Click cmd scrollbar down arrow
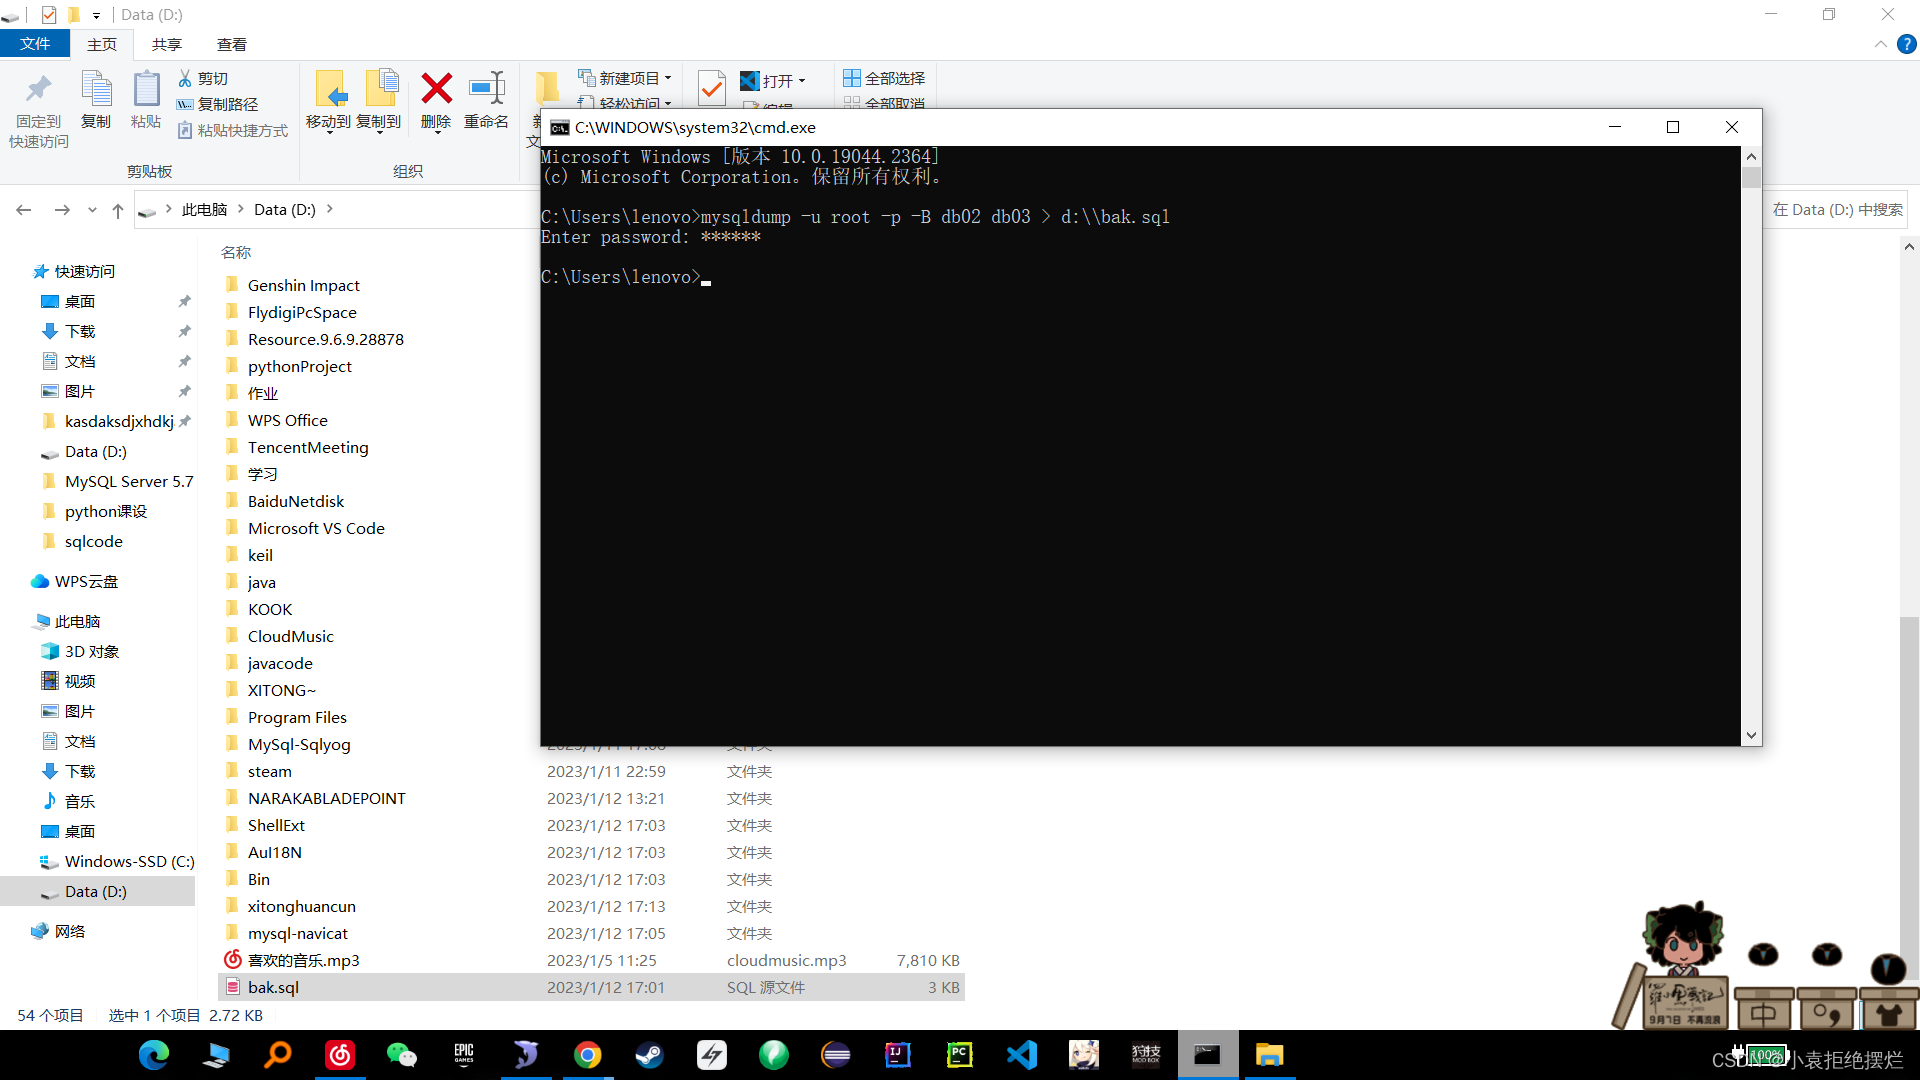The image size is (1920, 1080). pyautogui.click(x=1751, y=735)
